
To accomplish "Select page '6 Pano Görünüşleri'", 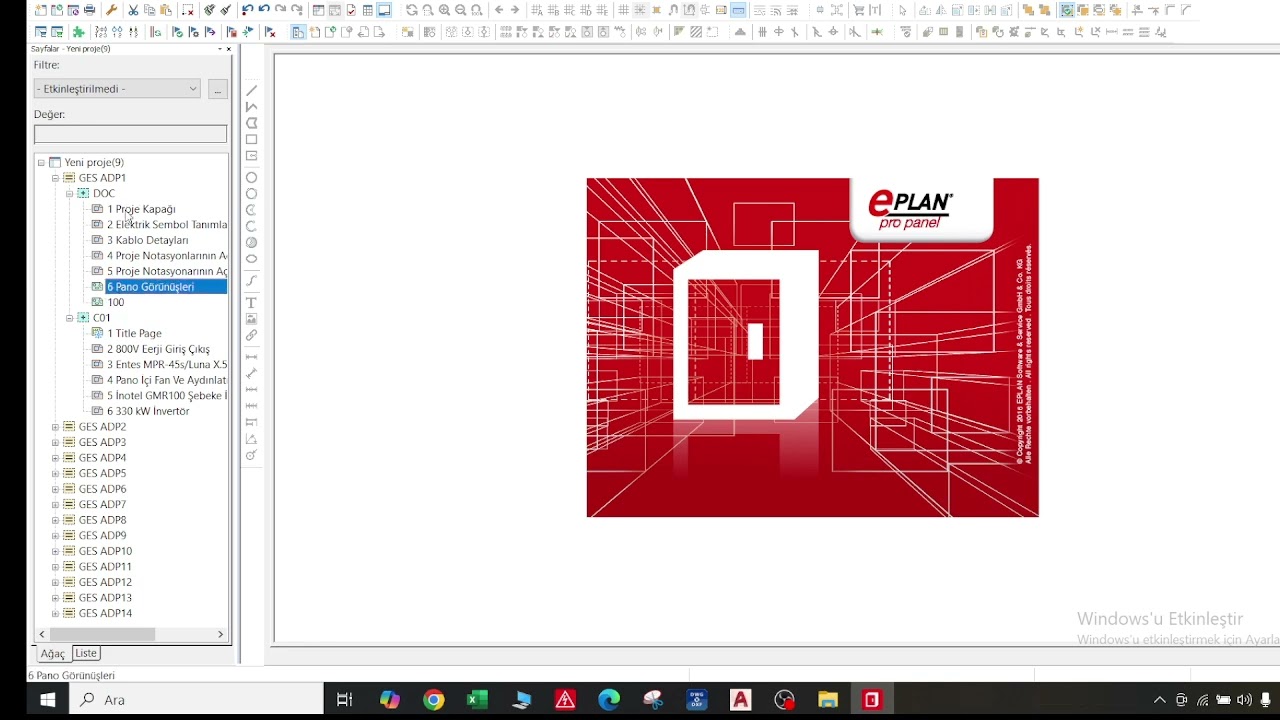I will (x=151, y=287).
